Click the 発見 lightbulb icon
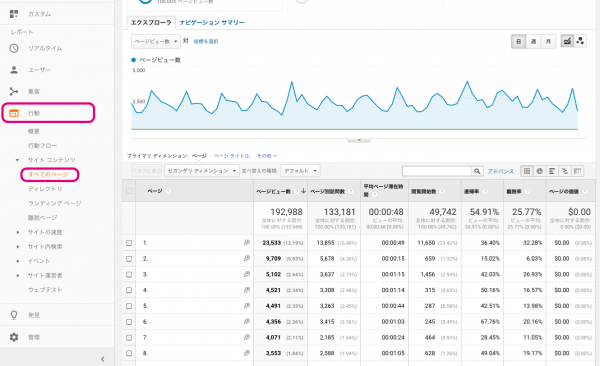 (14, 315)
